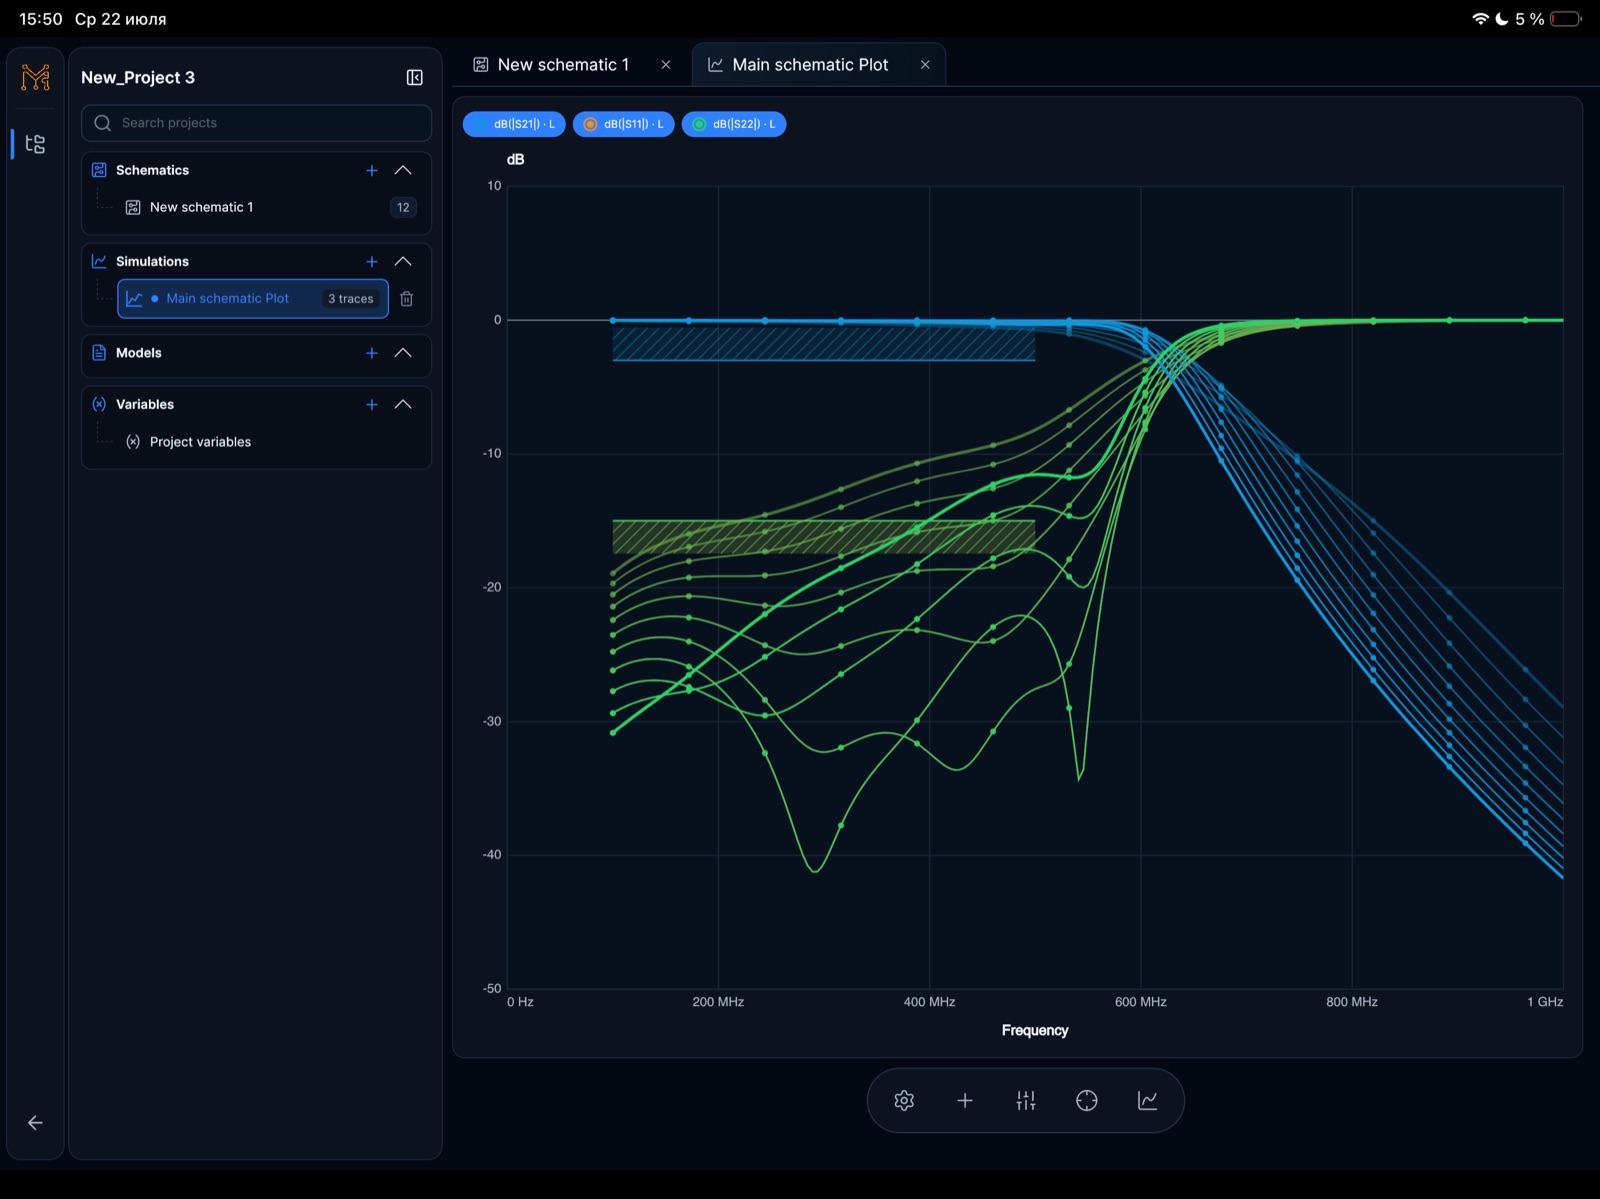Image resolution: width=1600 pixels, height=1199 pixels.
Task: Close the Main schematic Plot tab
Action: point(925,65)
